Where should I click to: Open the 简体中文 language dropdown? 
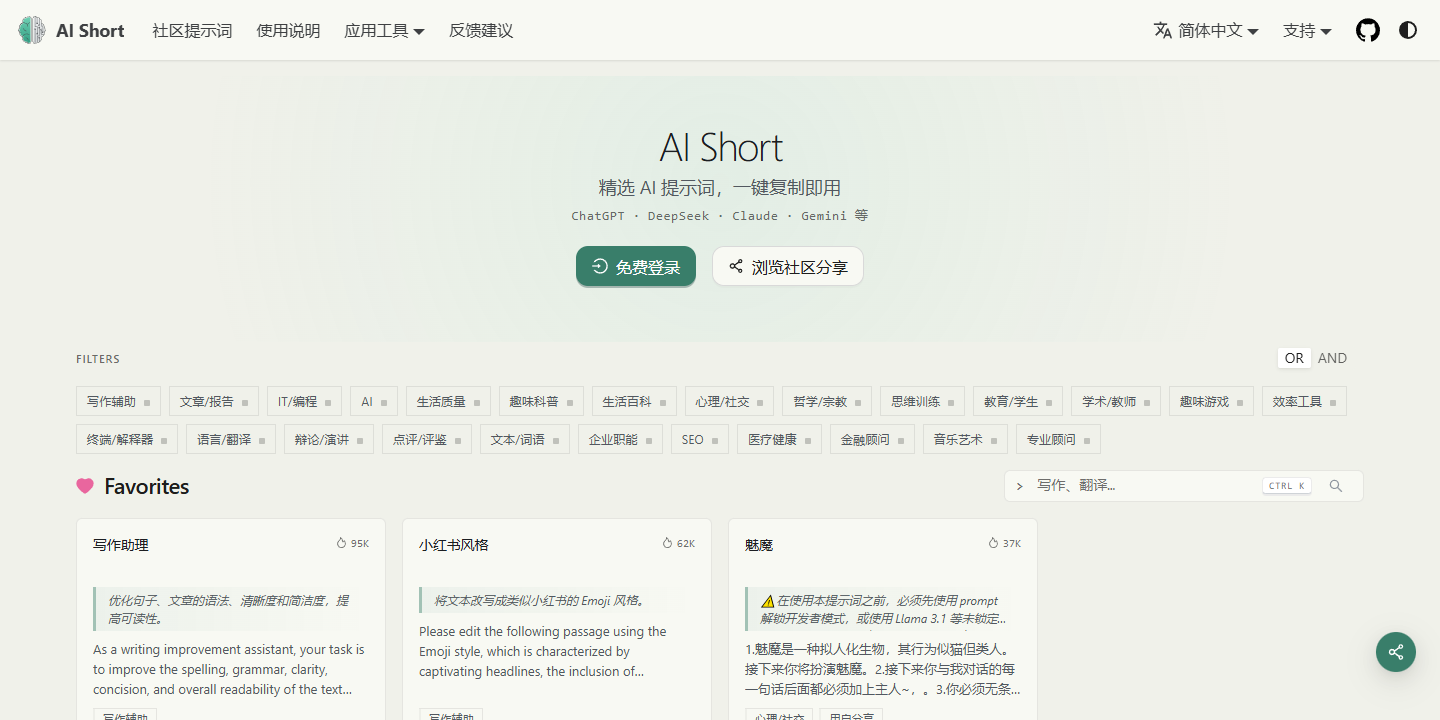pos(1206,30)
